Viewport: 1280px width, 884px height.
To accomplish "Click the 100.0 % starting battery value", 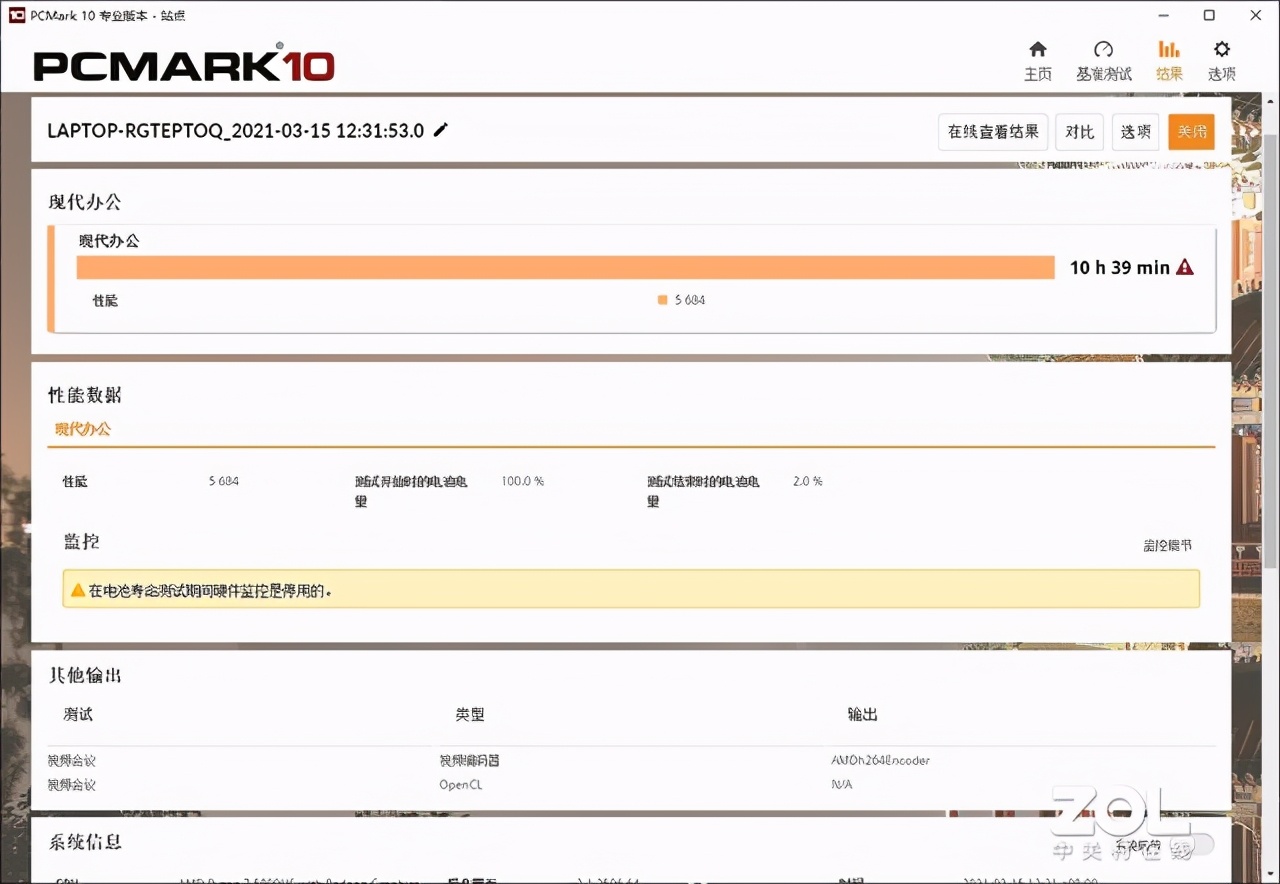I will 523,481.
